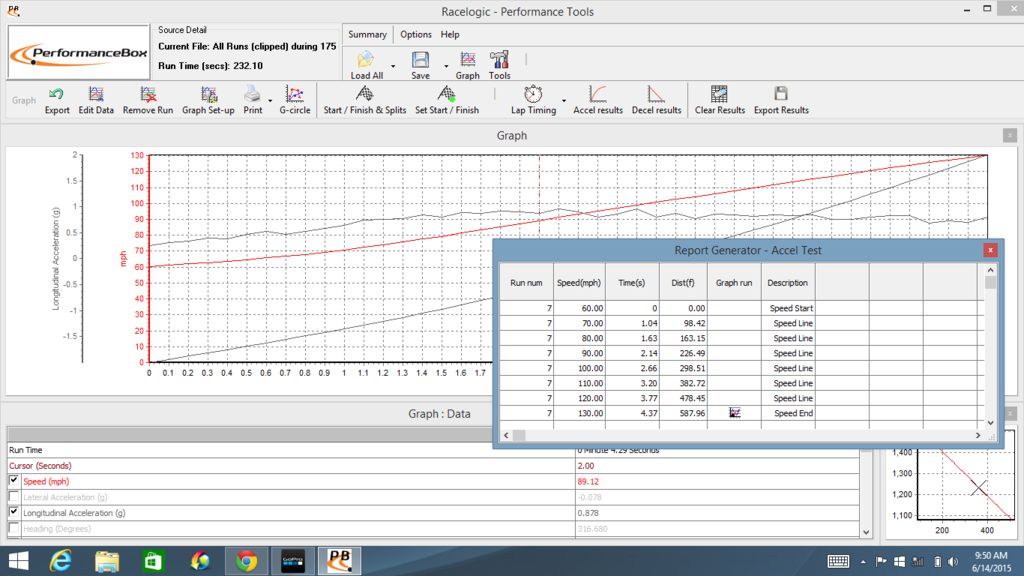Open the Options menu
This screenshot has height=576, width=1024.
415,35
